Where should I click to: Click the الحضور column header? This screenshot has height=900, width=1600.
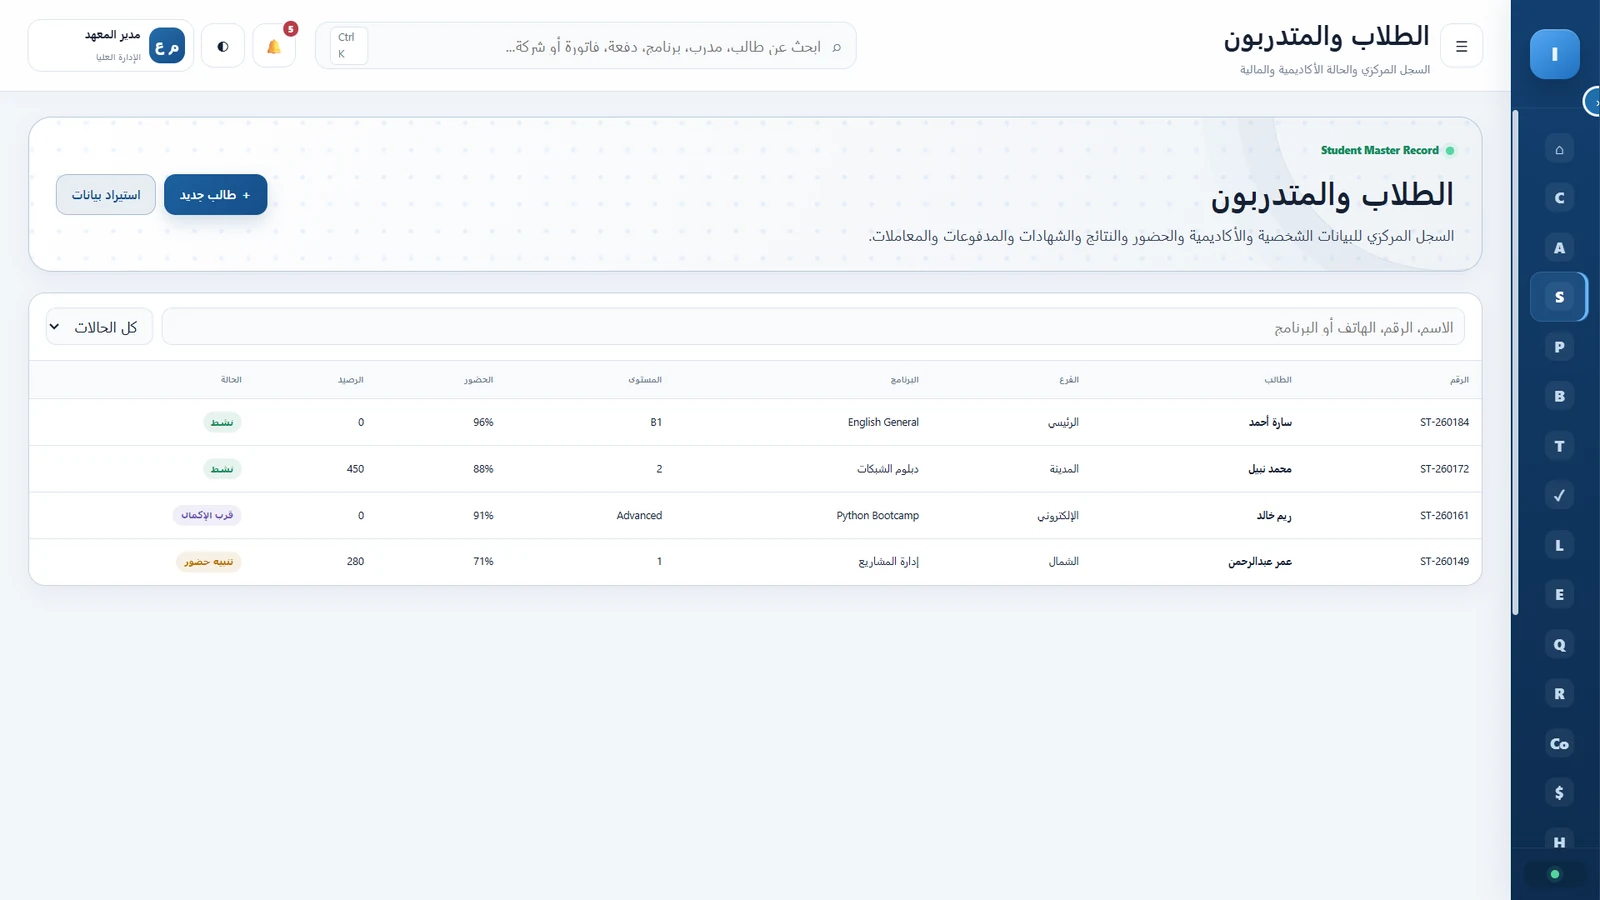pyautogui.click(x=479, y=380)
